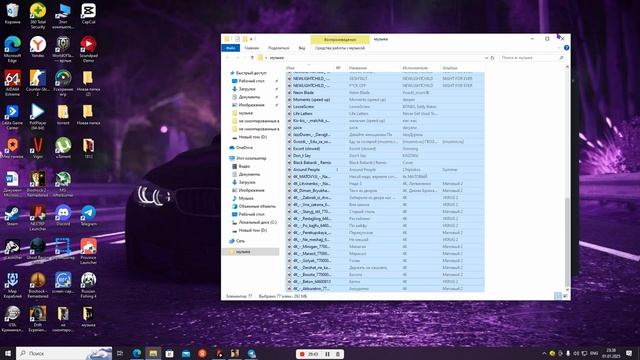Open Новая папка (2) desktop folder
Image resolution: width=640 pixels, height=360 pixels.
(89, 83)
